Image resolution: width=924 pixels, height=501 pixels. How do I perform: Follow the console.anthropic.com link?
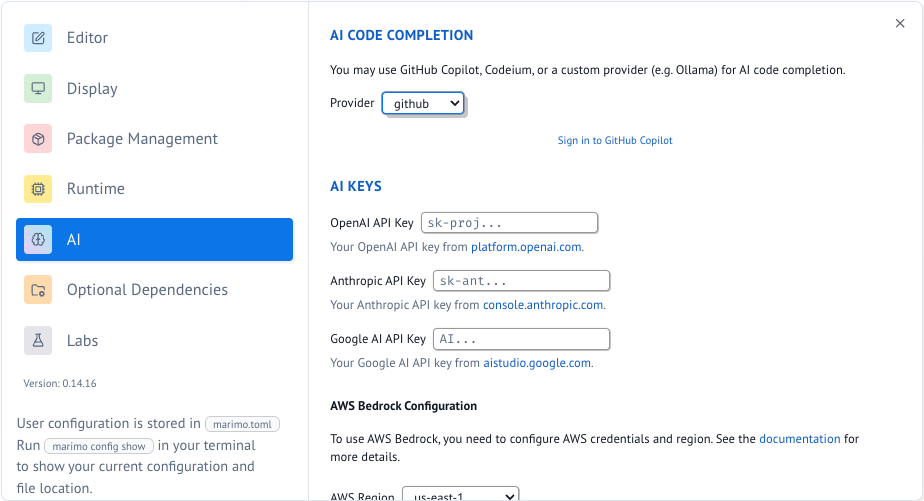pos(543,305)
